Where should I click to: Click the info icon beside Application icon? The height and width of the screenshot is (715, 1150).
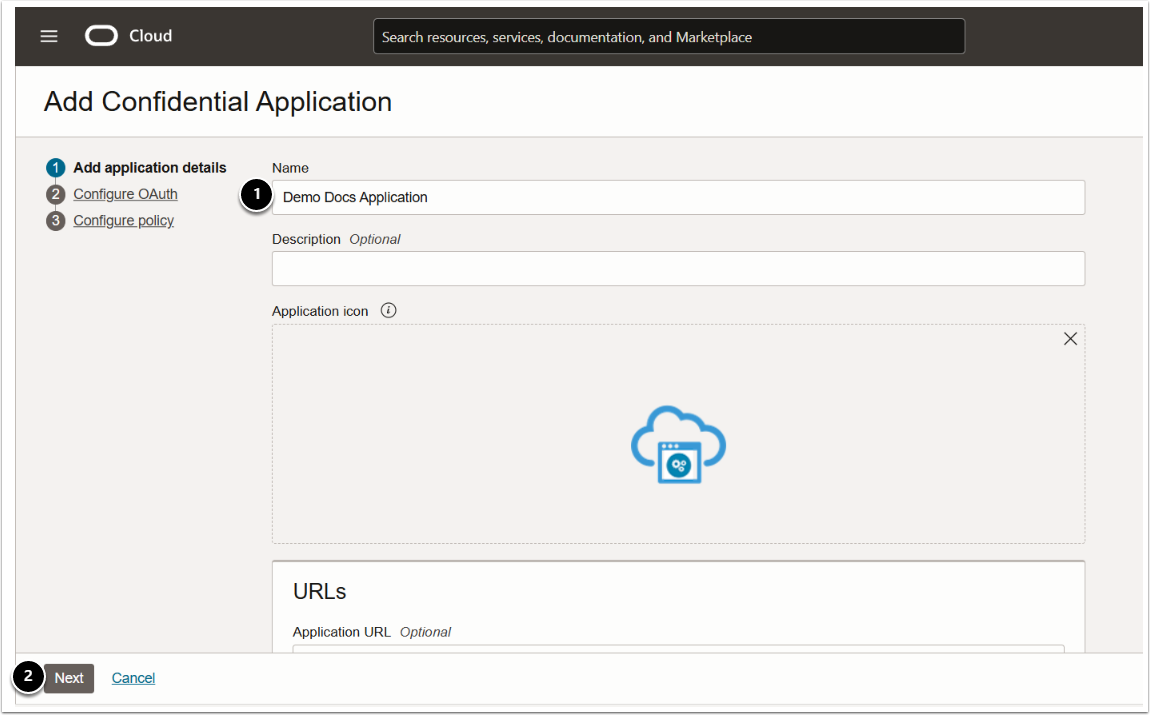tap(389, 311)
